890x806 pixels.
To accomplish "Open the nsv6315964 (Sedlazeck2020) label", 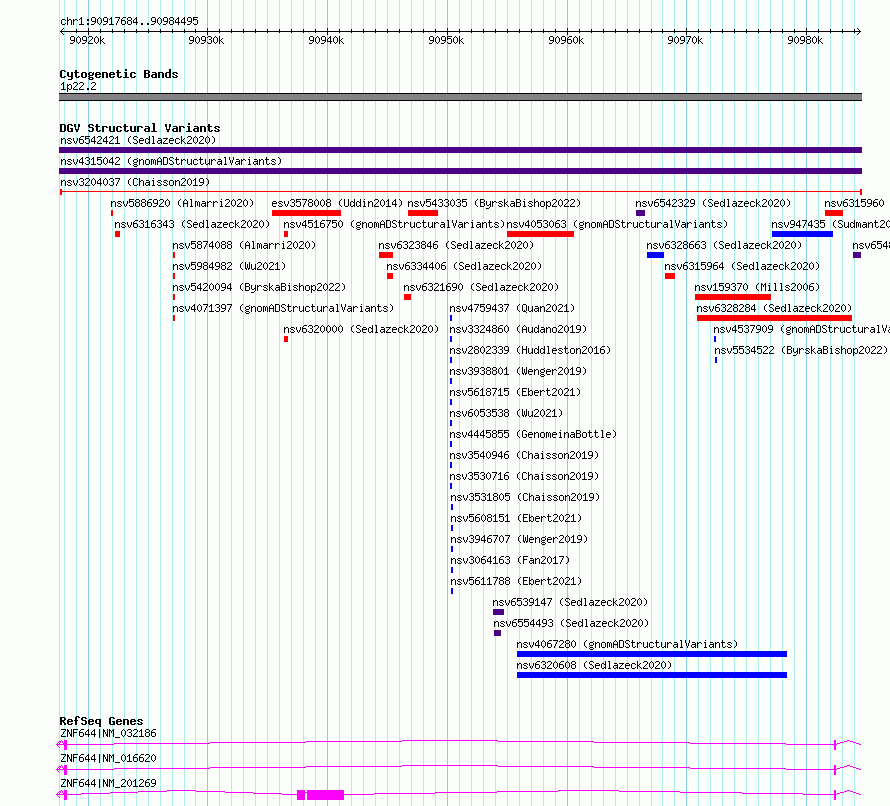I will (742, 266).
